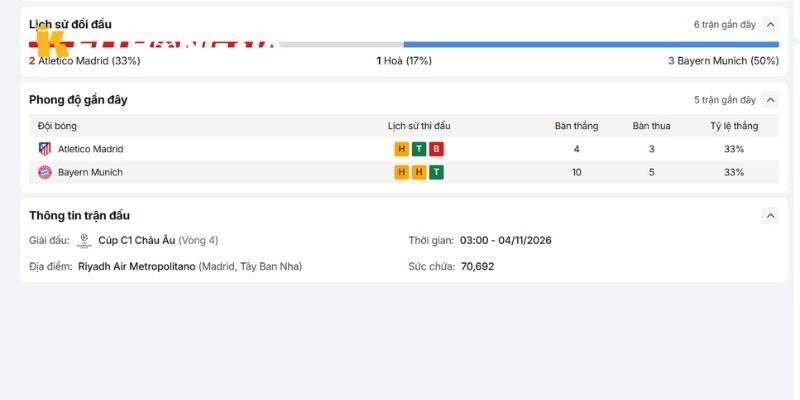Click Bayern Munich's first H result badge
The width and height of the screenshot is (800, 400).
point(402,172)
